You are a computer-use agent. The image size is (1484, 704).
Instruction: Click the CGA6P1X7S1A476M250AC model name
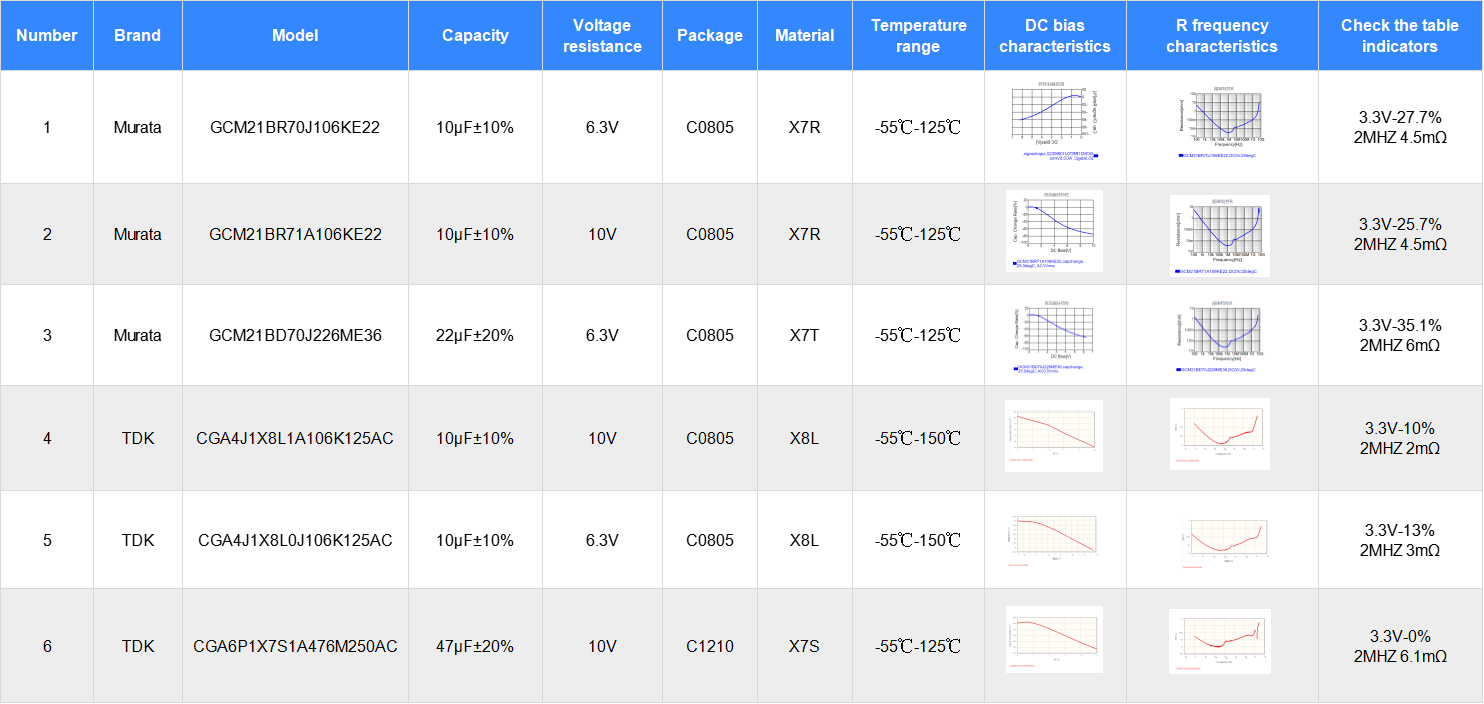tap(295, 647)
